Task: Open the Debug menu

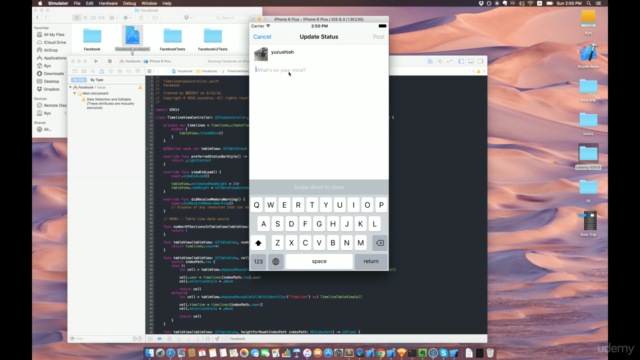Action: (x=129, y=3)
